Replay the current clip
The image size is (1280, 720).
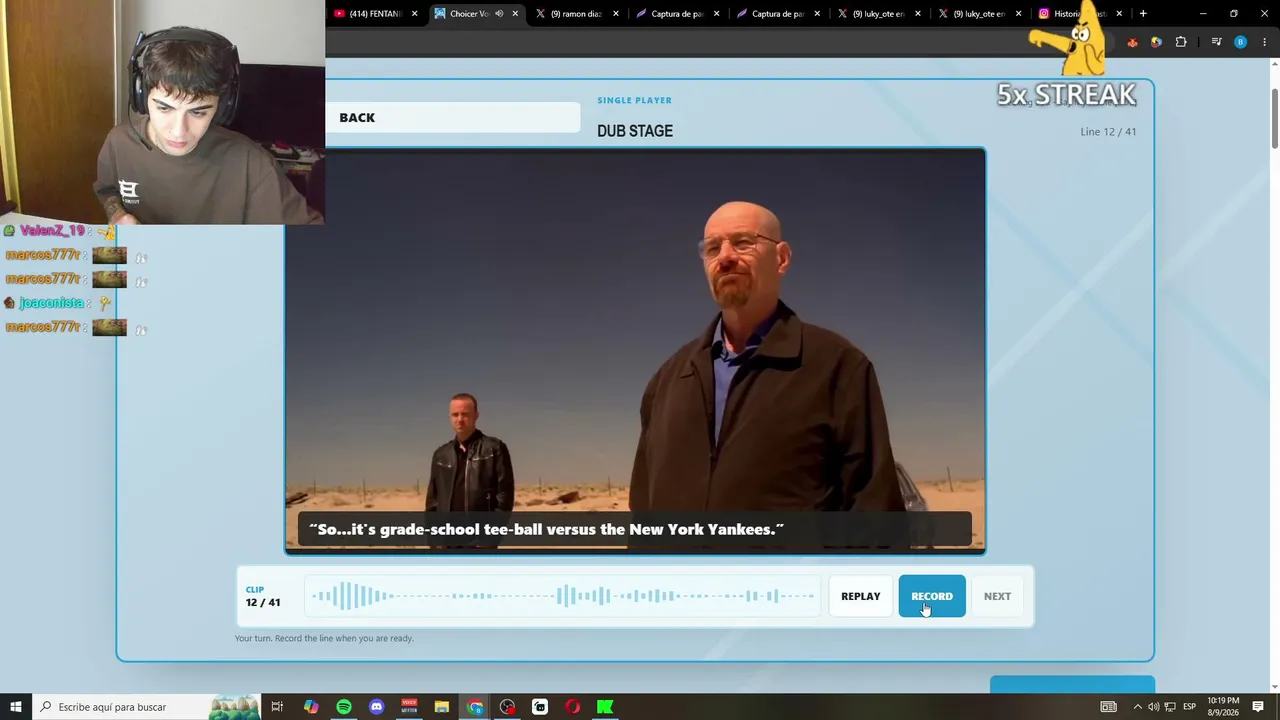861,596
